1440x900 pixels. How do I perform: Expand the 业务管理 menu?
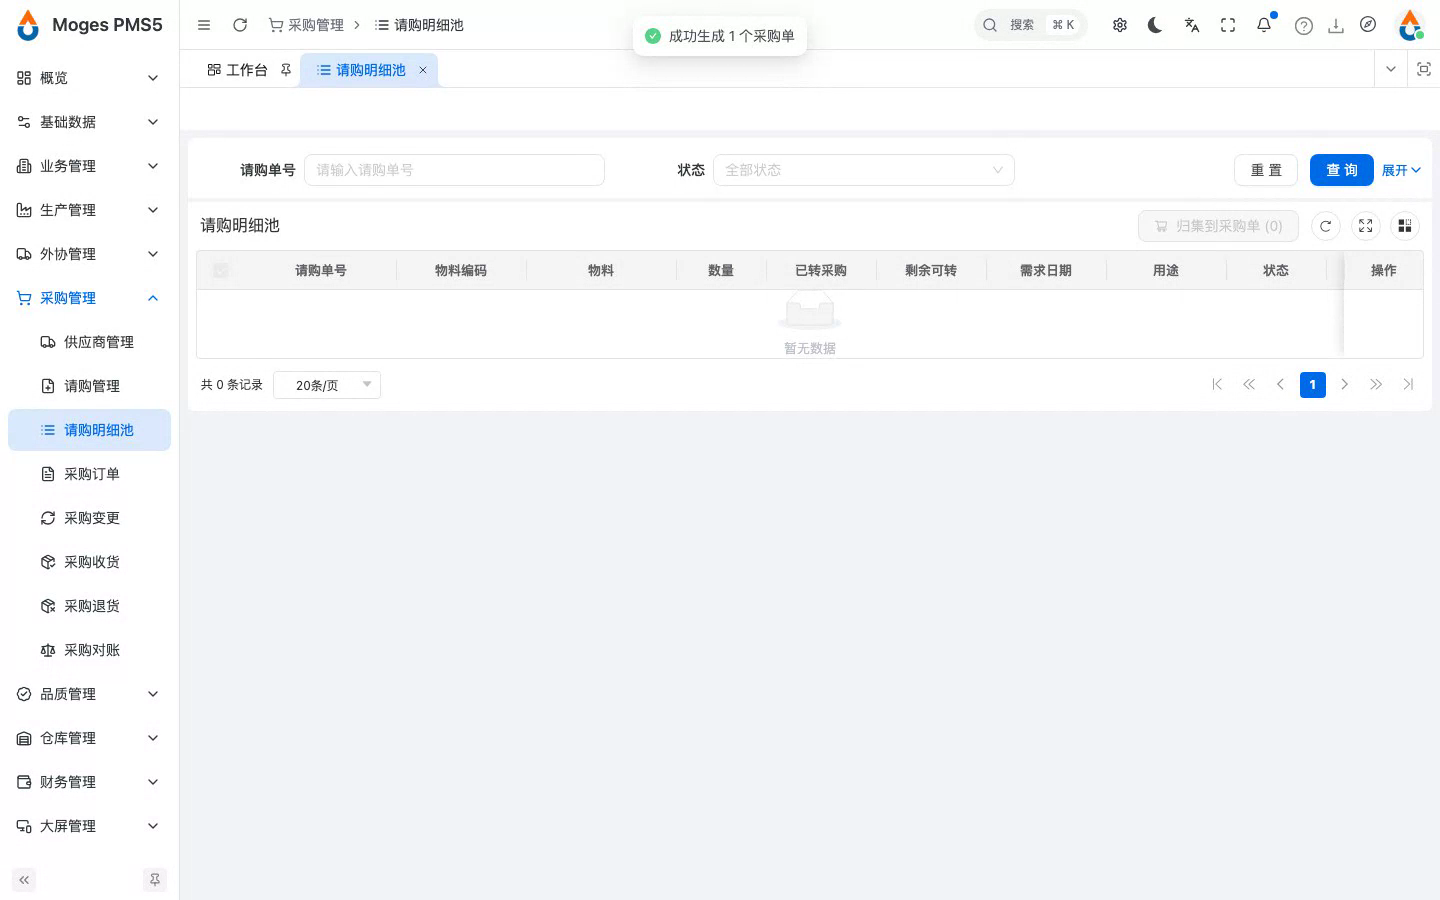pos(89,166)
